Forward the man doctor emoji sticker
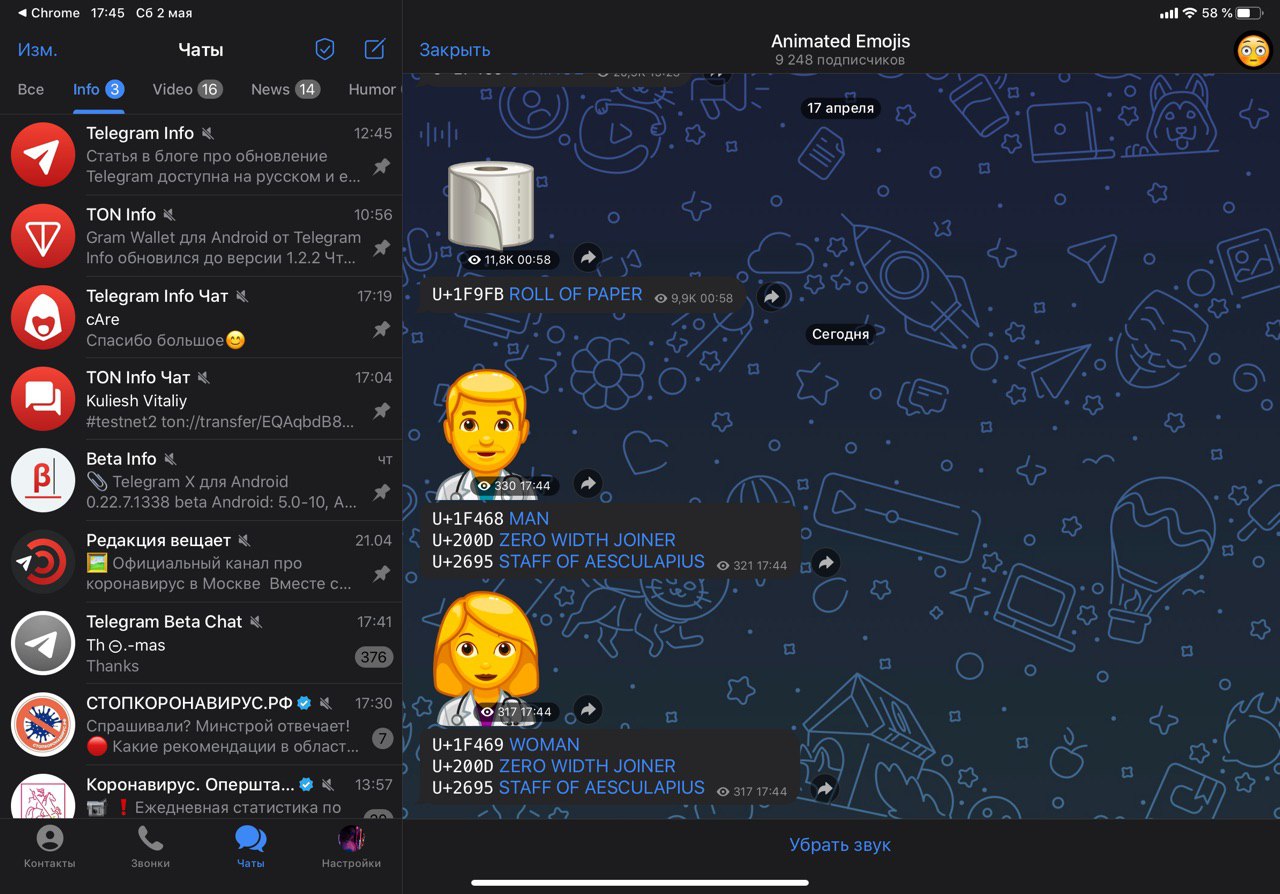The height and width of the screenshot is (894, 1280). tap(588, 484)
